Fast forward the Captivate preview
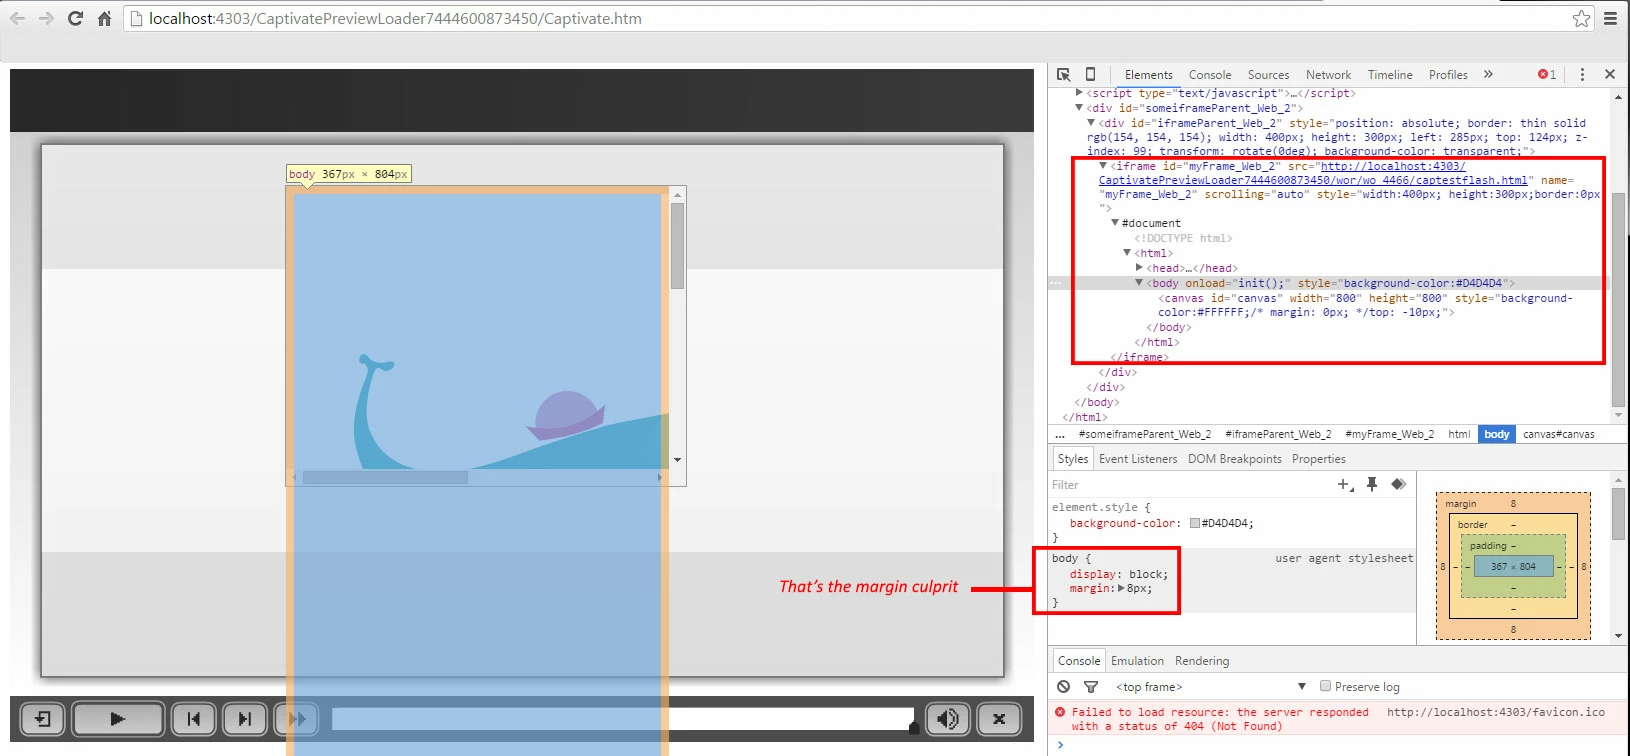Viewport: 1630px width, 756px height. tap(296, 719)
